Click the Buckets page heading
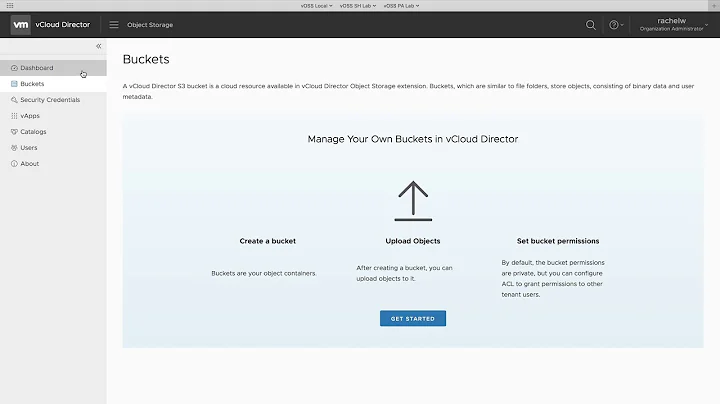Image resolution: width=720 pixels, height=404 pixels. pos(146,59)
